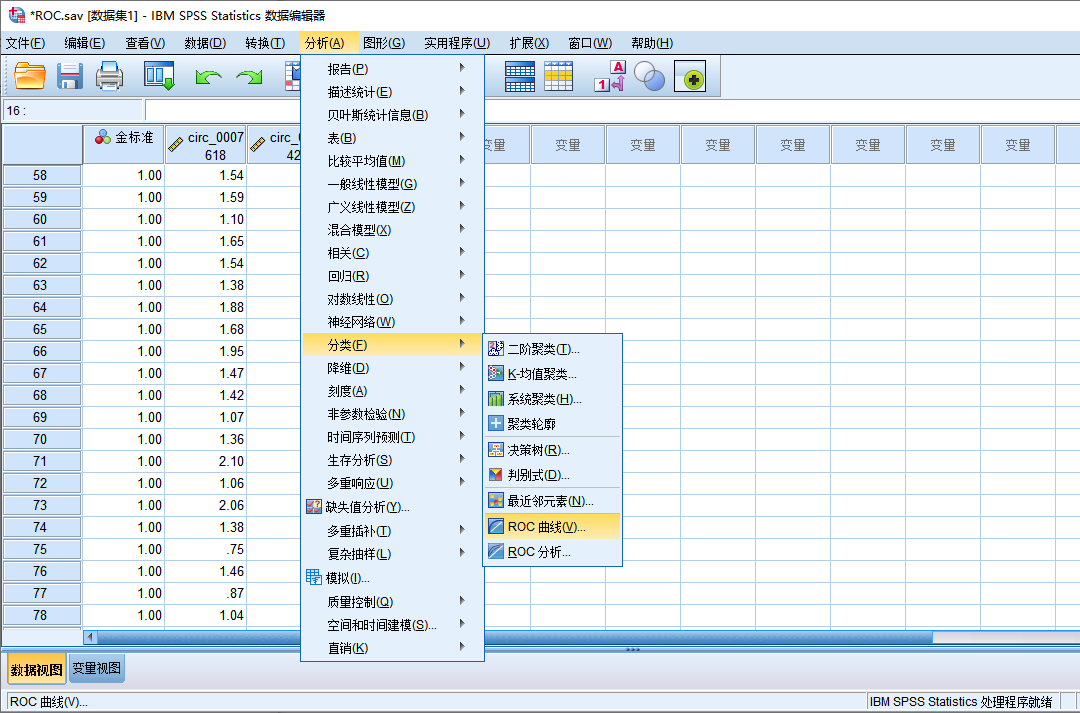
Task: Click the yellow grid toolbar icon
Action: click(x=558, y=76)
